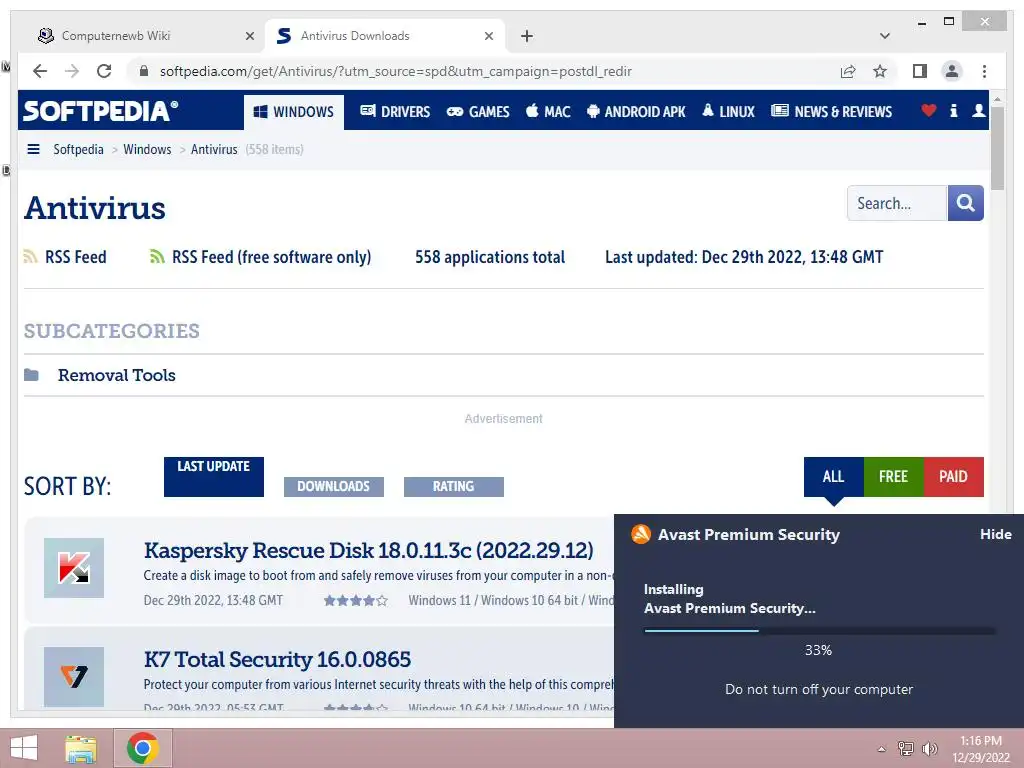Expand the tab search chevron
This screenshot has width=1024, height=768.
point(885,36)
